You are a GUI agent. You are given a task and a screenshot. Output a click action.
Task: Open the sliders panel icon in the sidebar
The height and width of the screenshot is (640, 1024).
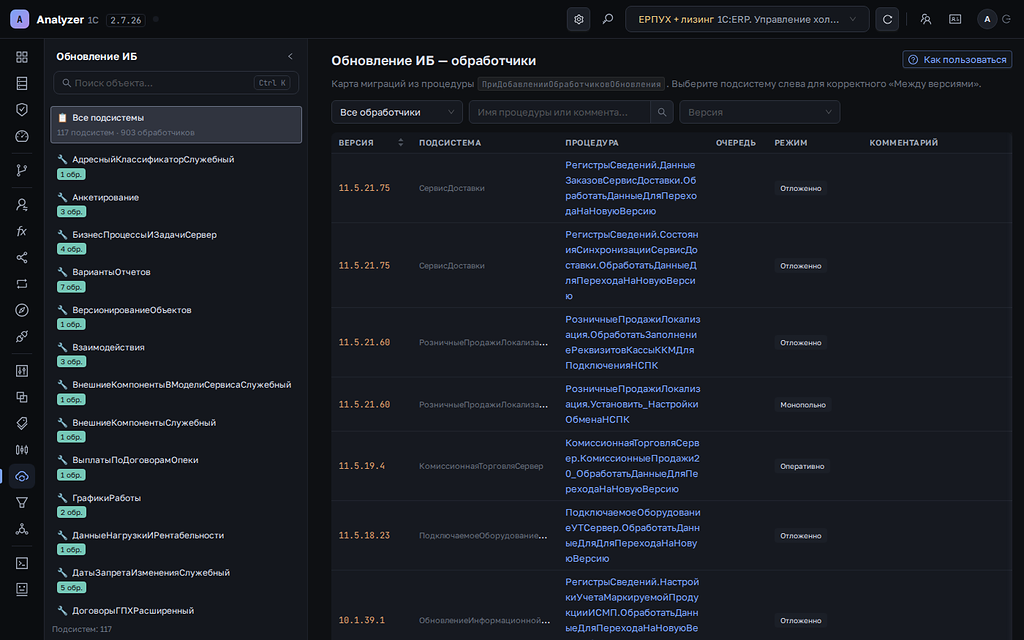pos(22,371)
